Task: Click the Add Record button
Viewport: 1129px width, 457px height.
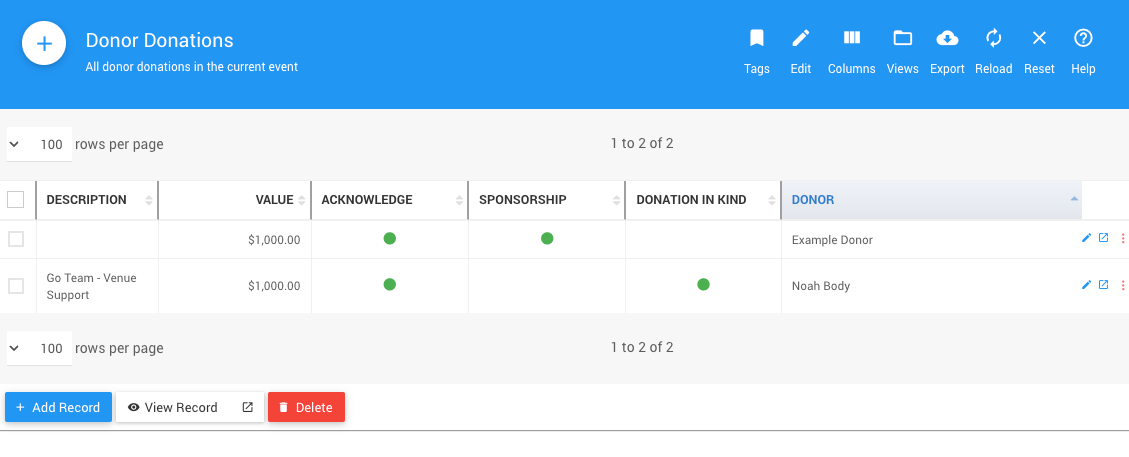Action: point(58,407)
